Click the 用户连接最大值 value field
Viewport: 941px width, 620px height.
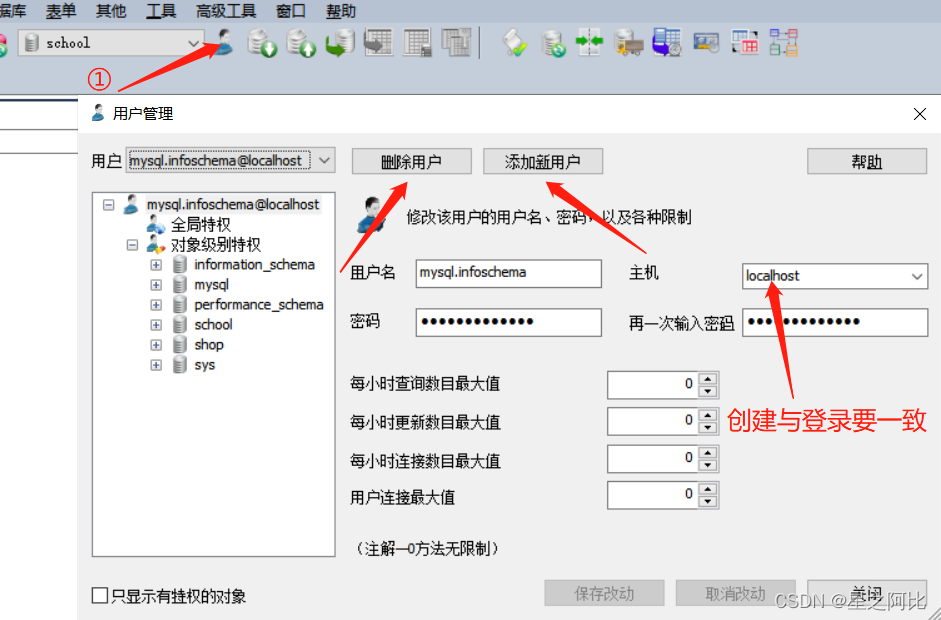click(x=653, y=495)
